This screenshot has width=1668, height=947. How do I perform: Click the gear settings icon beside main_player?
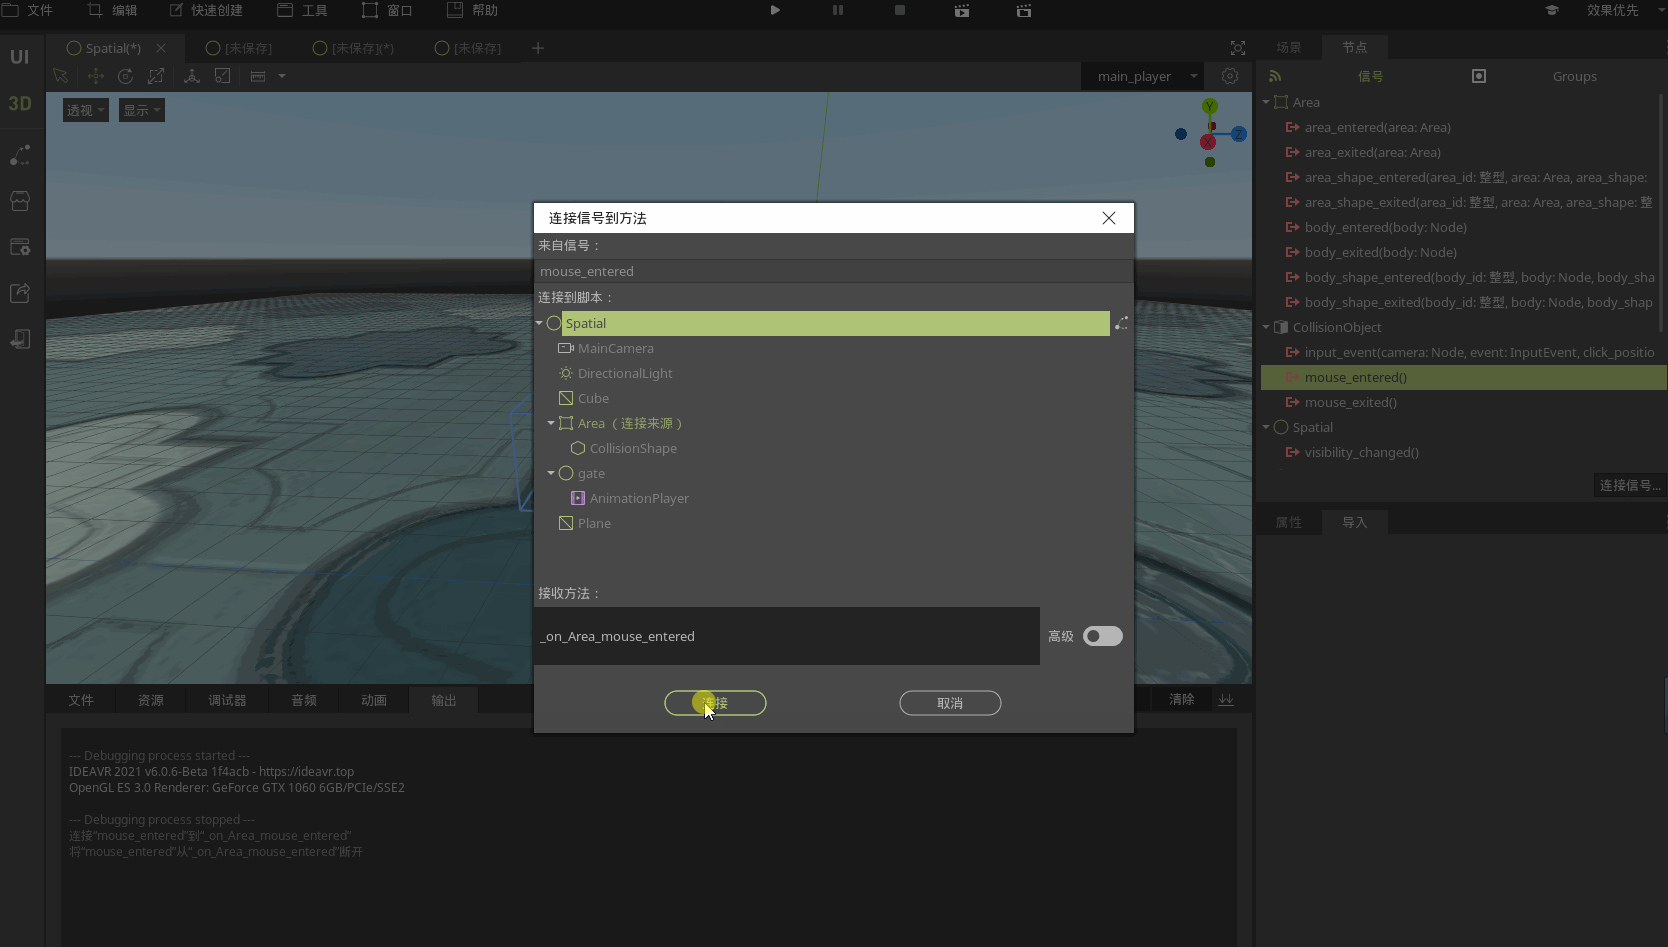[x=1230, y=76]
